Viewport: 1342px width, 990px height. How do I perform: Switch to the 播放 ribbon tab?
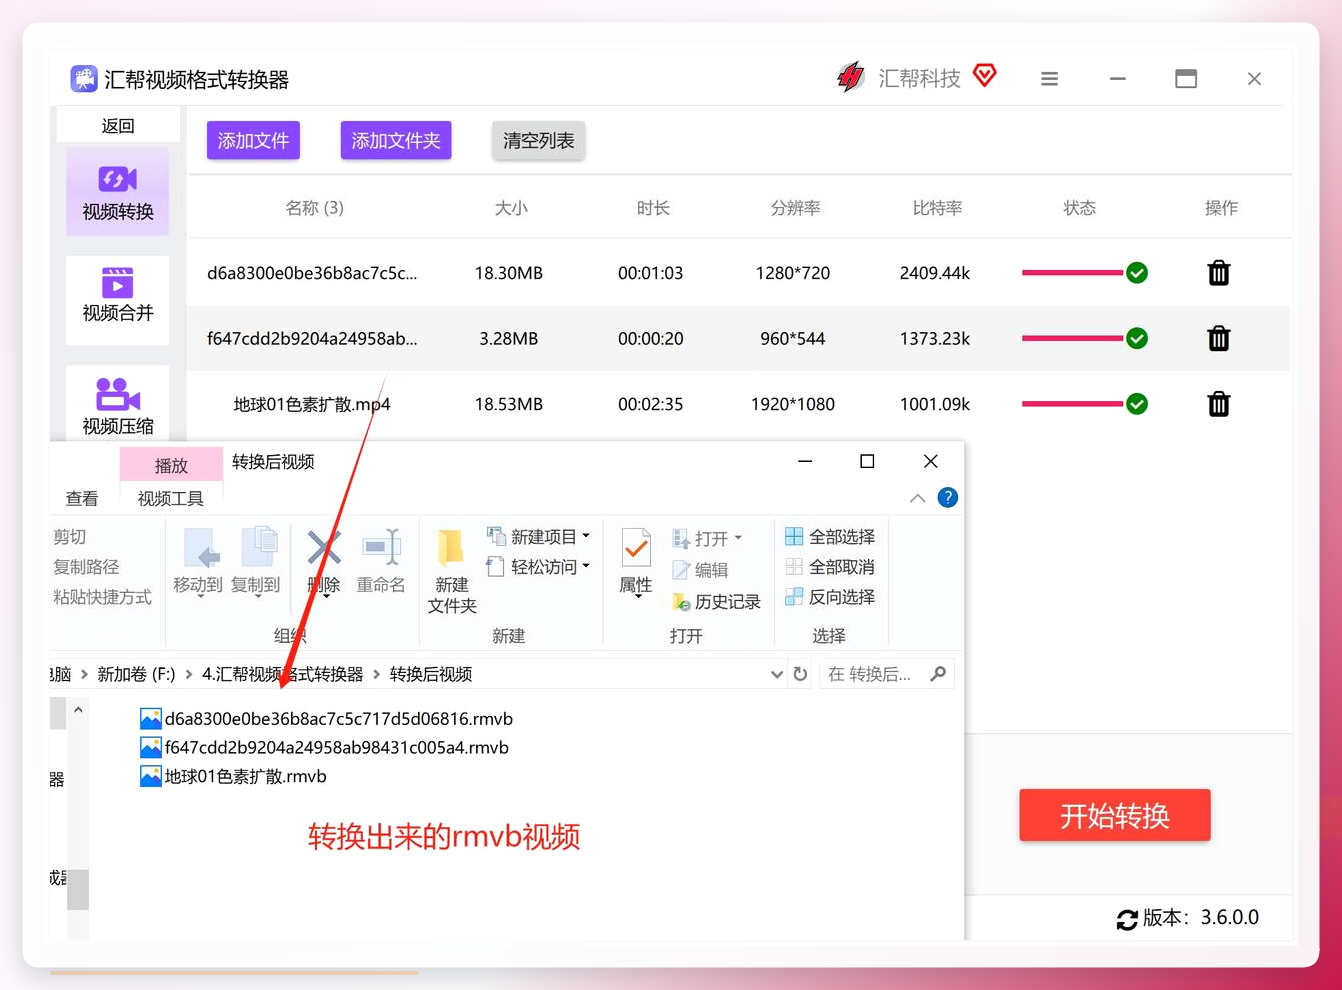[x=171, y=465]
